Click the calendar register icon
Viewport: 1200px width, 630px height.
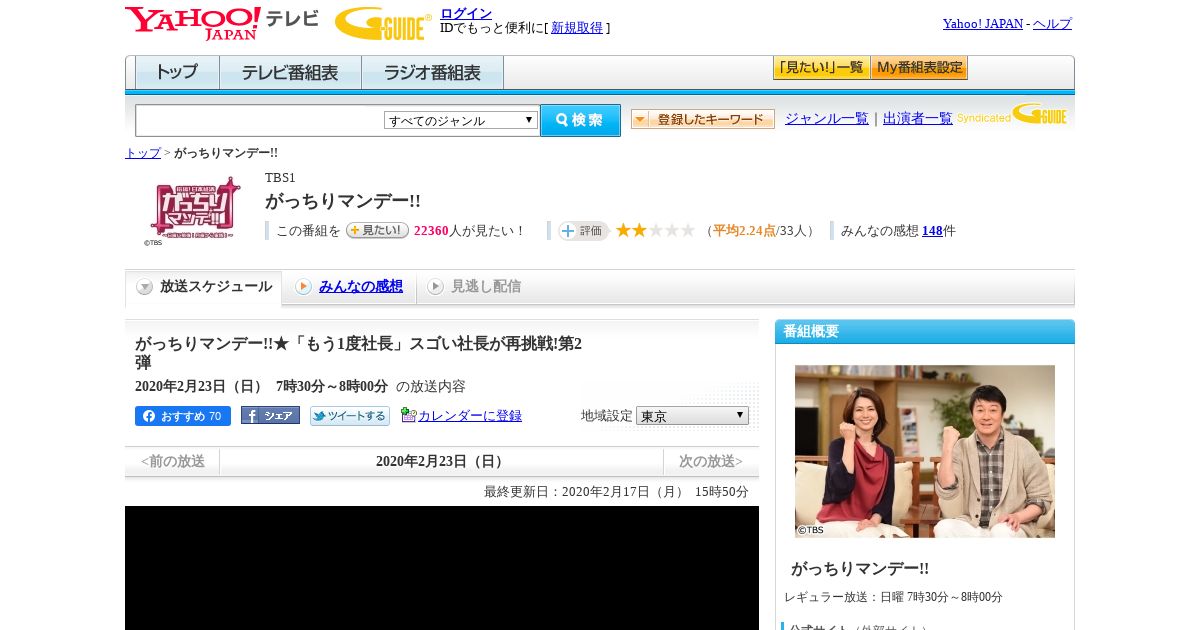pos(408,415)
